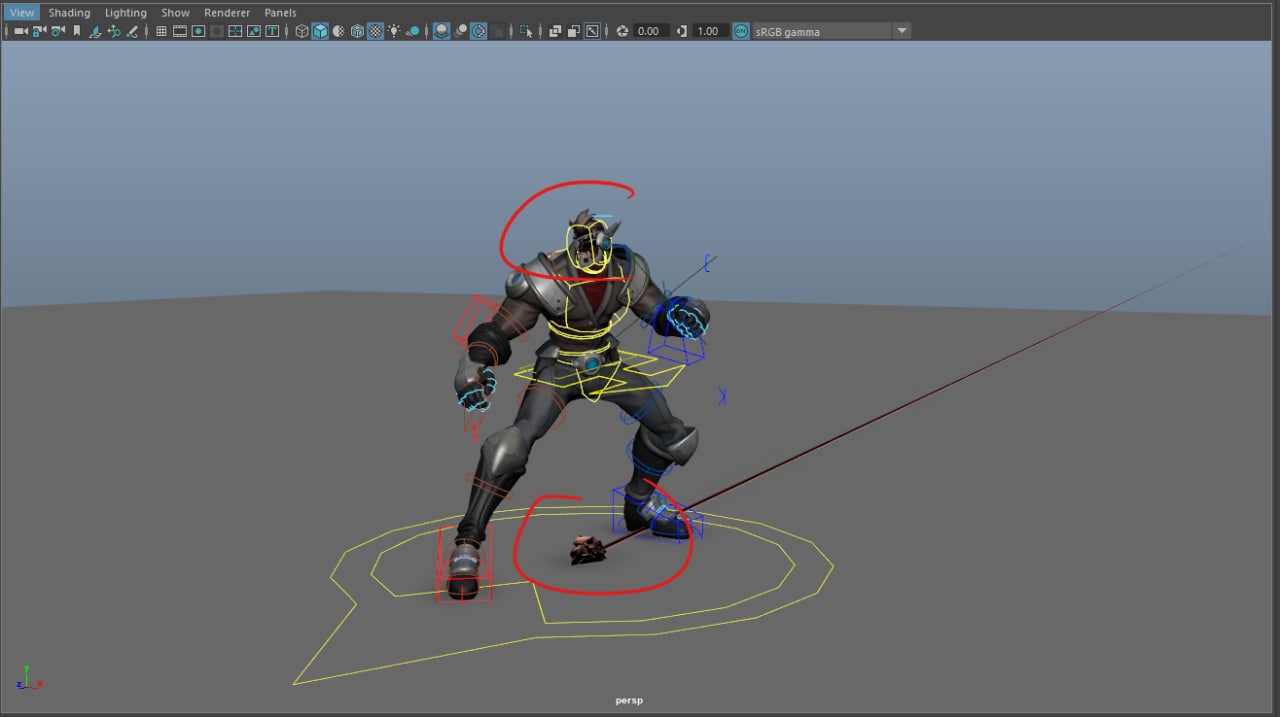This screenshot has height=717, width=1280.
Task: Toggle the View Transform ON button
Action: [x=741, y=31]
